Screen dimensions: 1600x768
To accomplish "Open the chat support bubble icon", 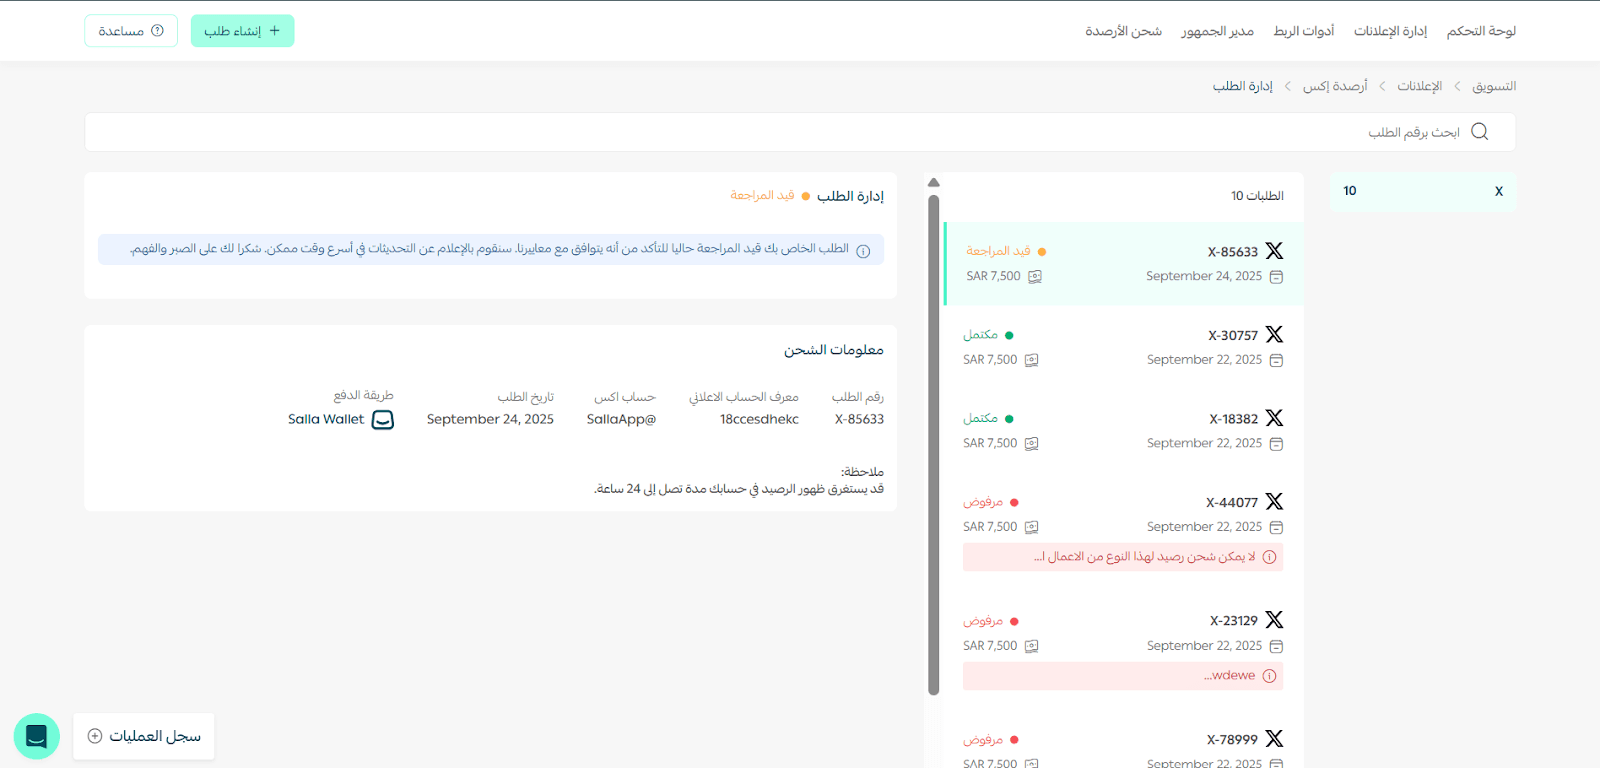I will coord(37,736).
